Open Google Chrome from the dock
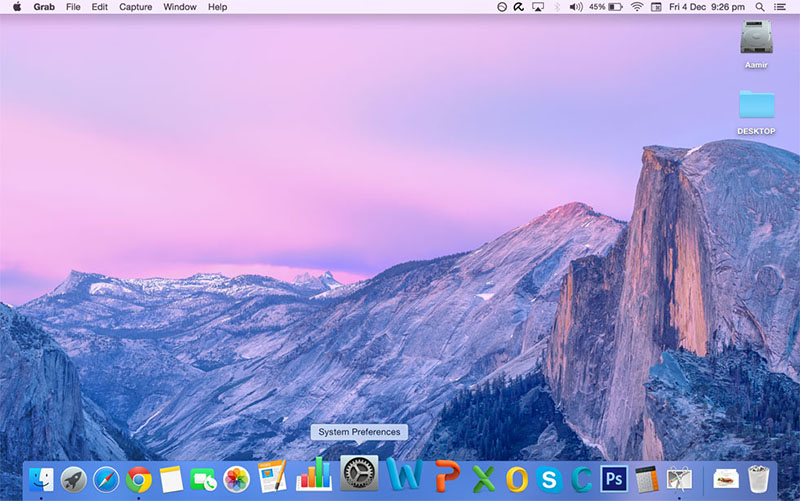This screenshot has width=800, height=501. point(139,480)
